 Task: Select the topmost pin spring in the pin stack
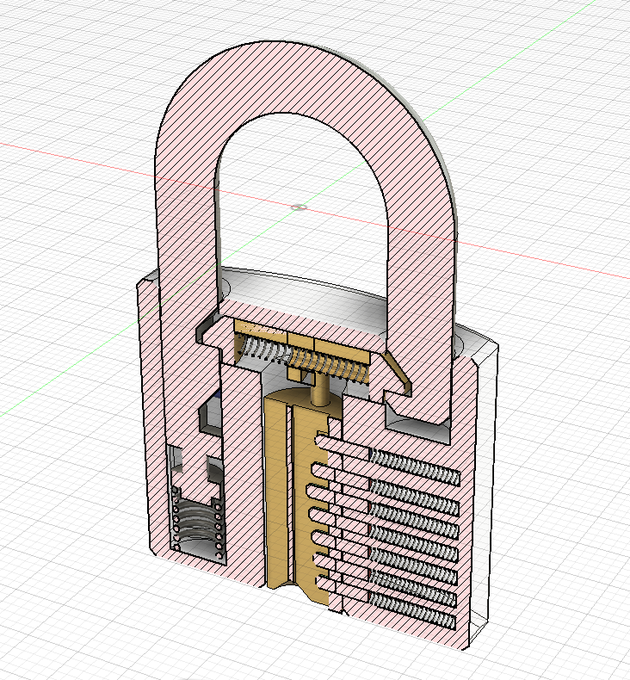[414, 467]
